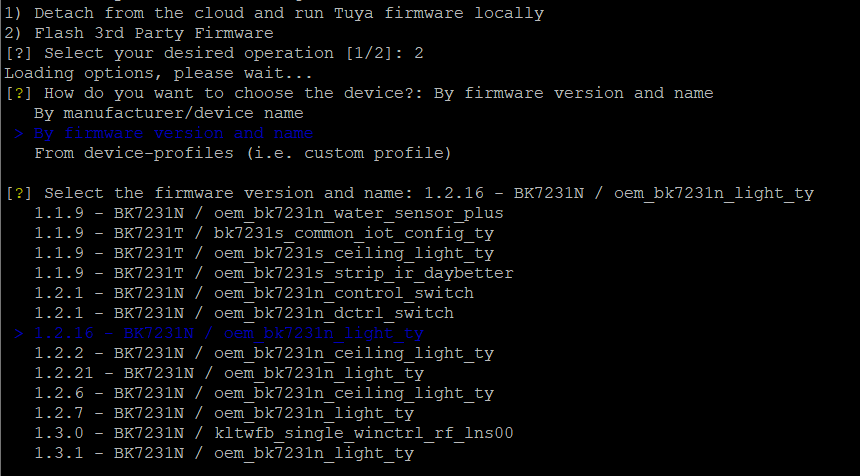Select 1.3.1 oem_bk7231n_light_ty entry

pos(224,453)
